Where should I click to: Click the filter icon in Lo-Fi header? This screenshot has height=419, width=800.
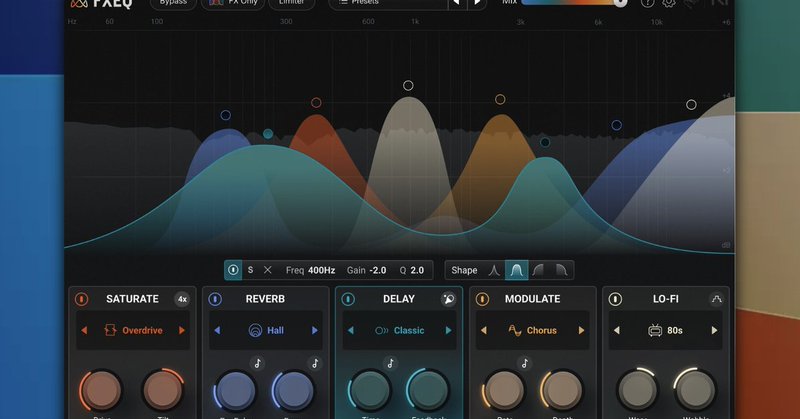pos(716,299)
